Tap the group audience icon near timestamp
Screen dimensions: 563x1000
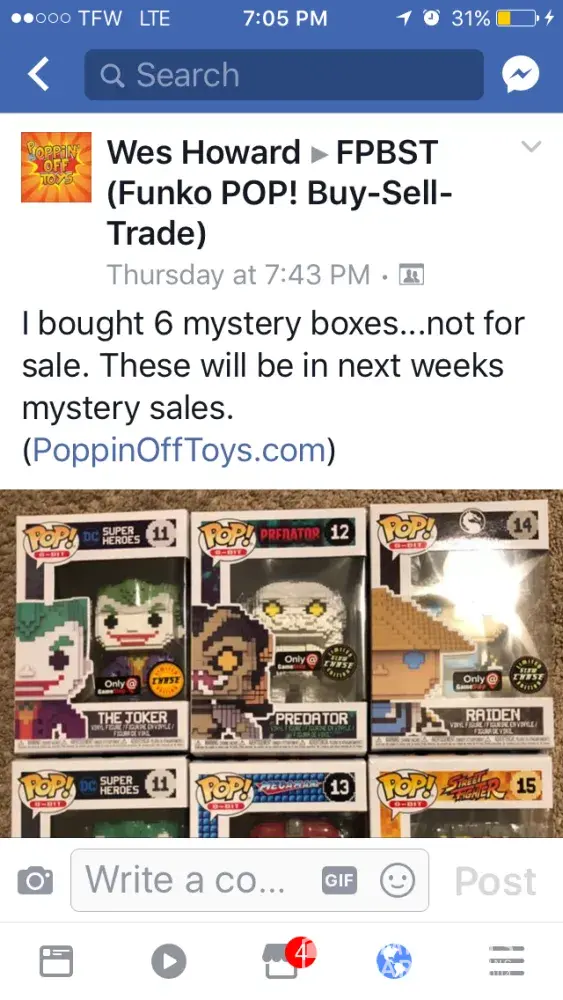[x=411, y=275]
